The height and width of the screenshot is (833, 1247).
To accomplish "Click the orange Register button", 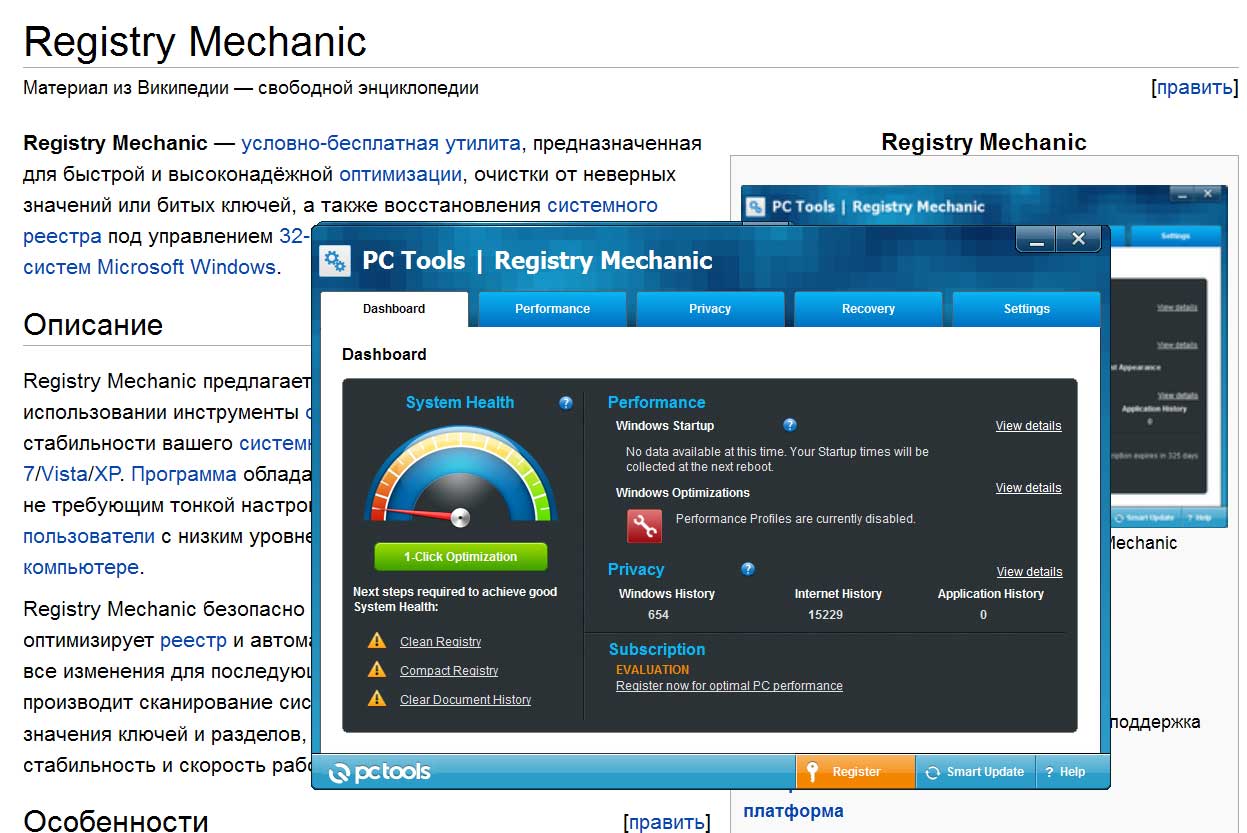I will coord(856,772).
